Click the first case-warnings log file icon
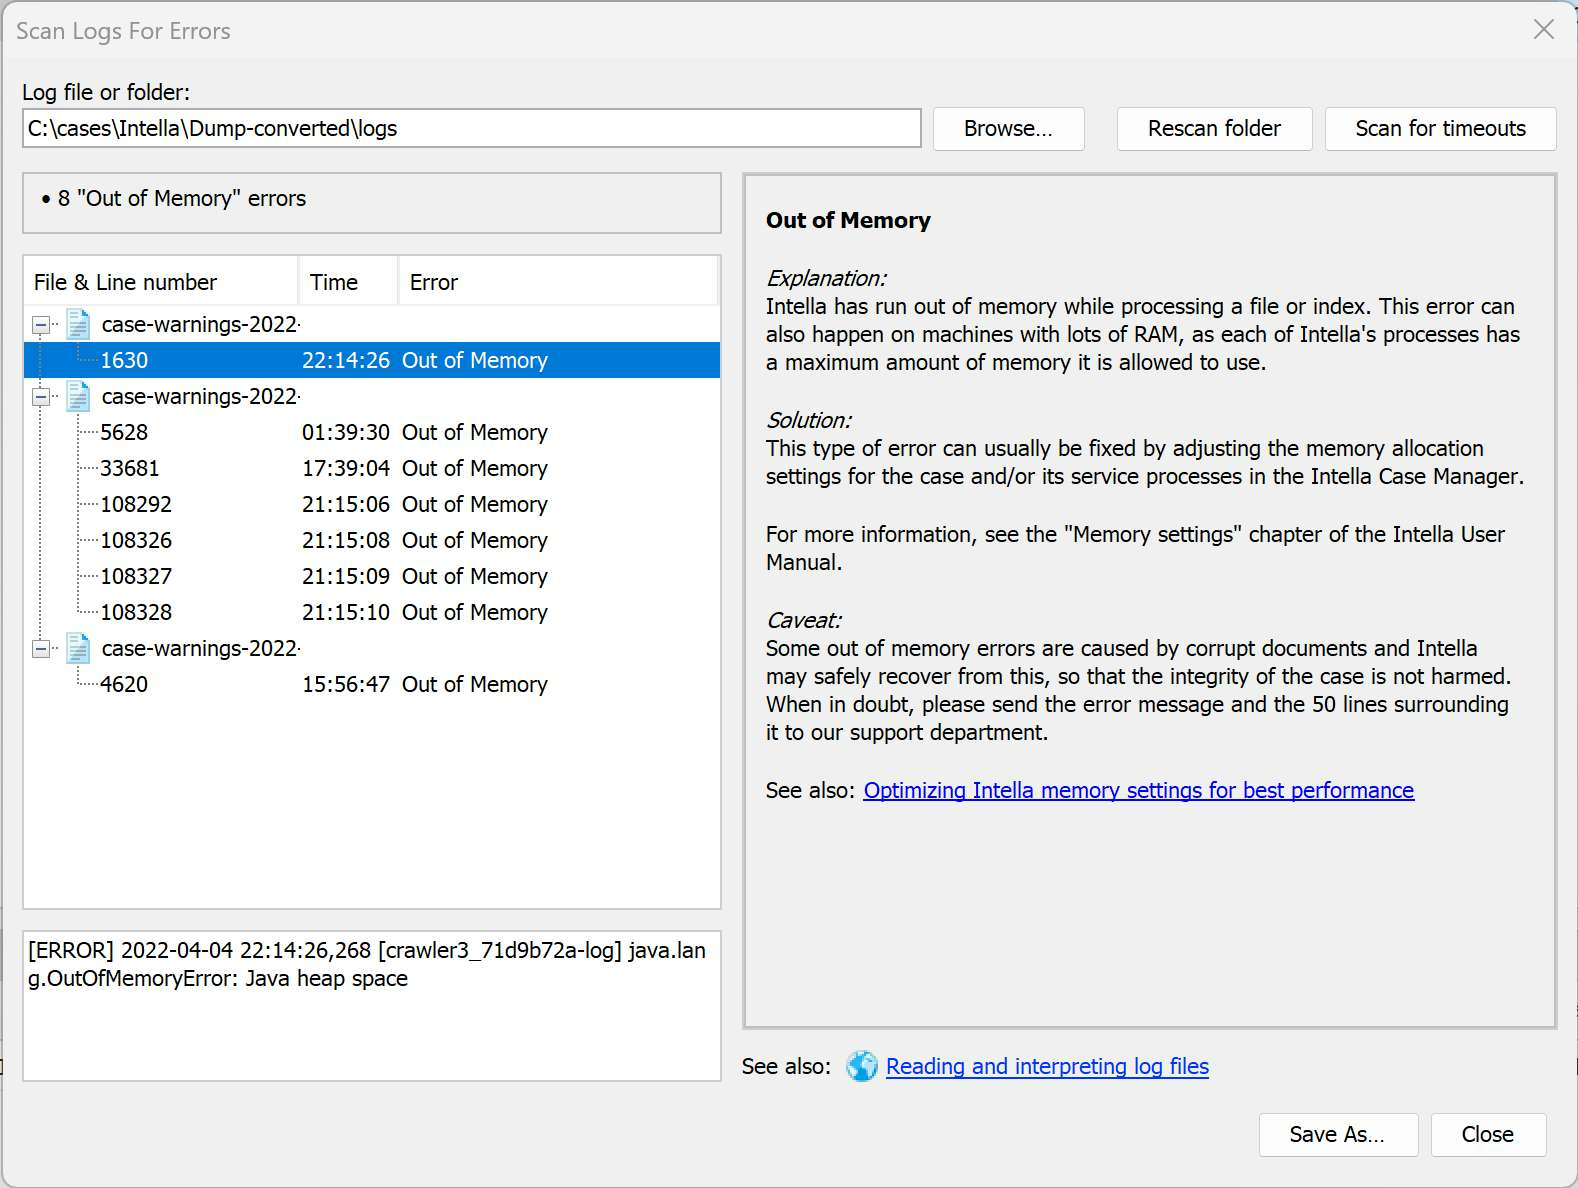 (x=78, y=324)
